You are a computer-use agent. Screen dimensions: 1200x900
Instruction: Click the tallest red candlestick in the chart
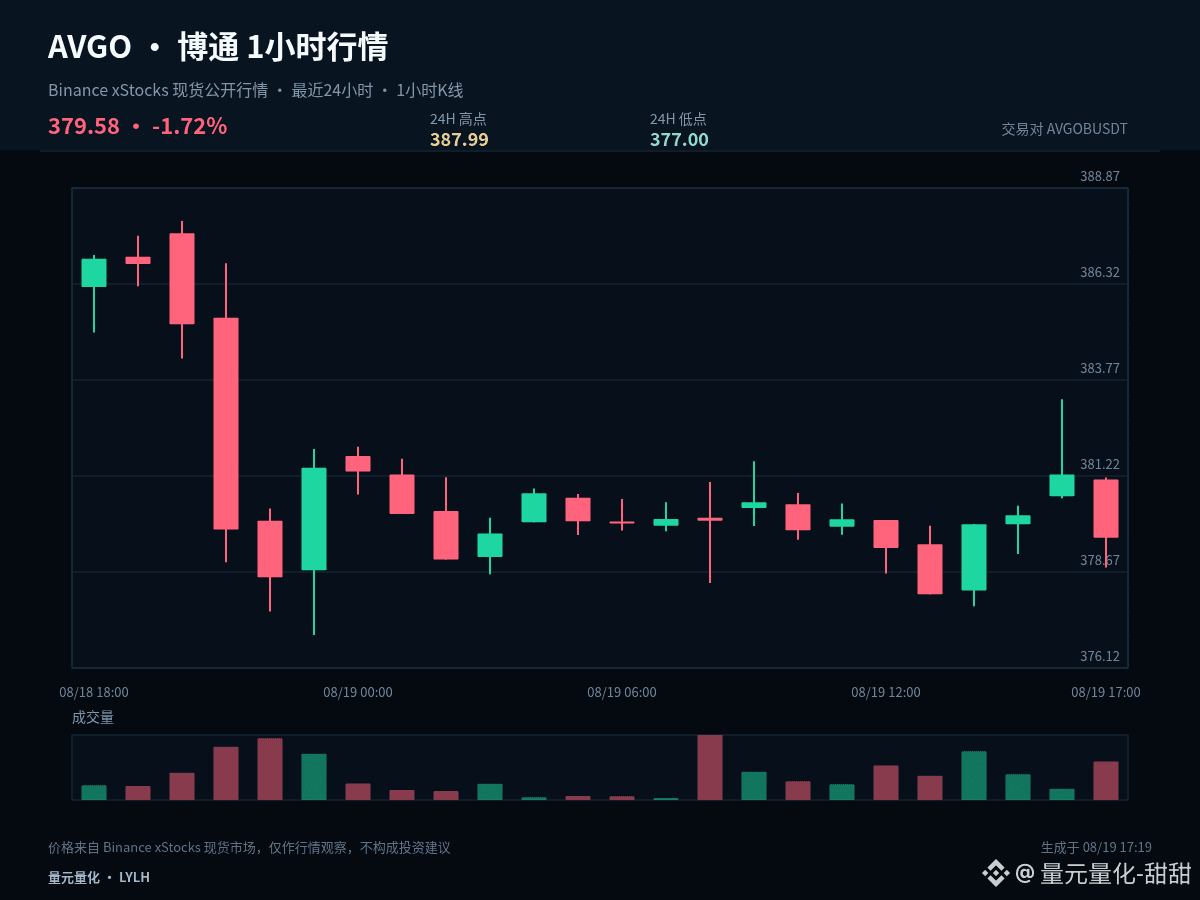[x=226, y=423]
